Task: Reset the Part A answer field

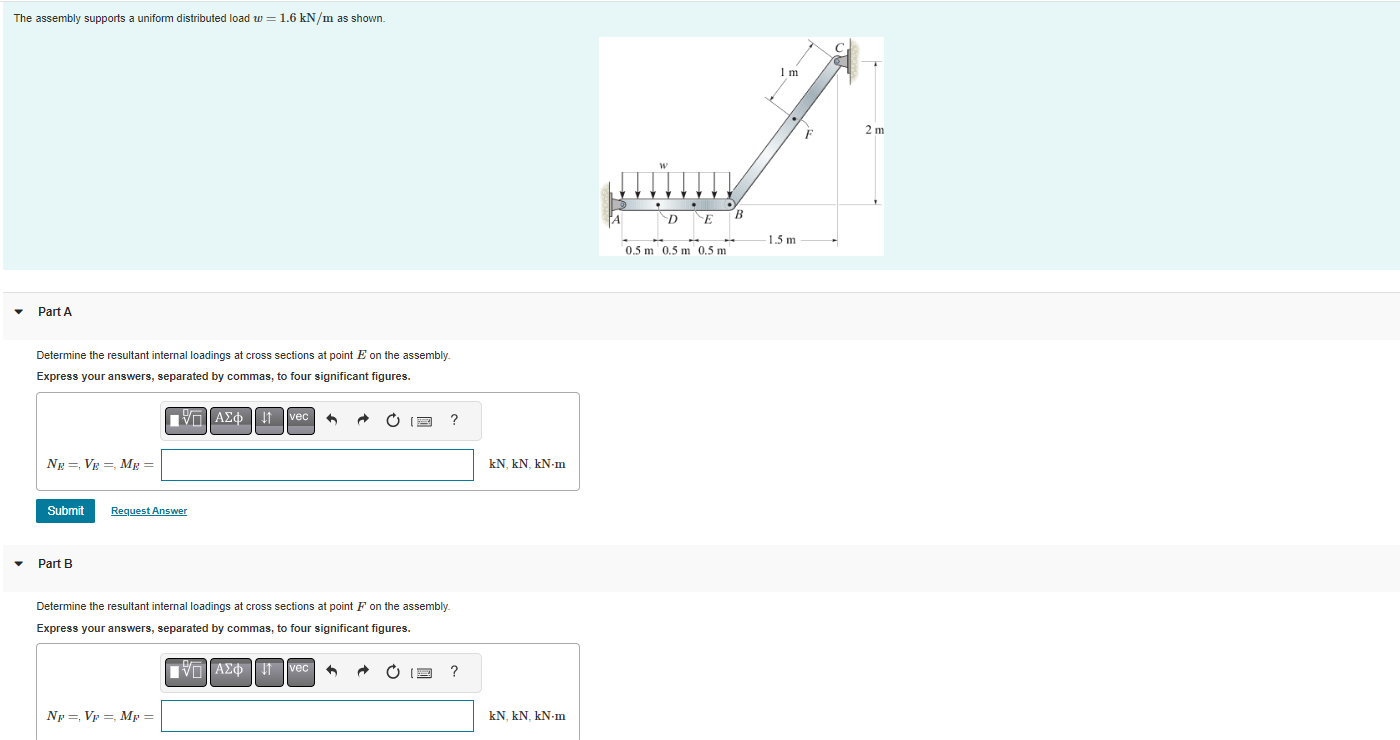Action: click(x=392, y=420)
